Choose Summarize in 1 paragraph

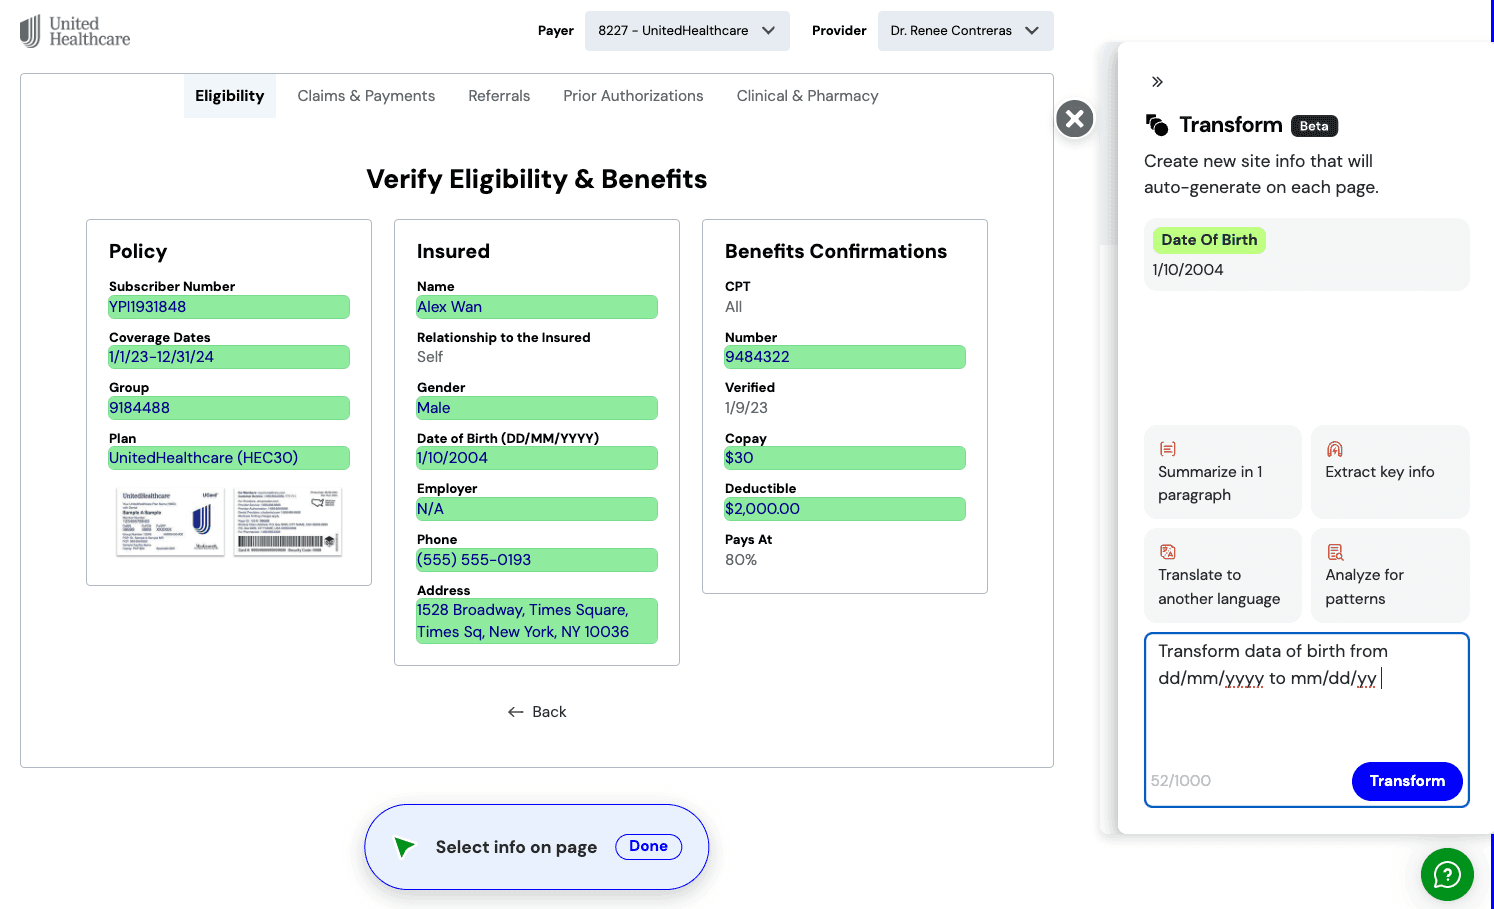click(x=1223, y=472)
